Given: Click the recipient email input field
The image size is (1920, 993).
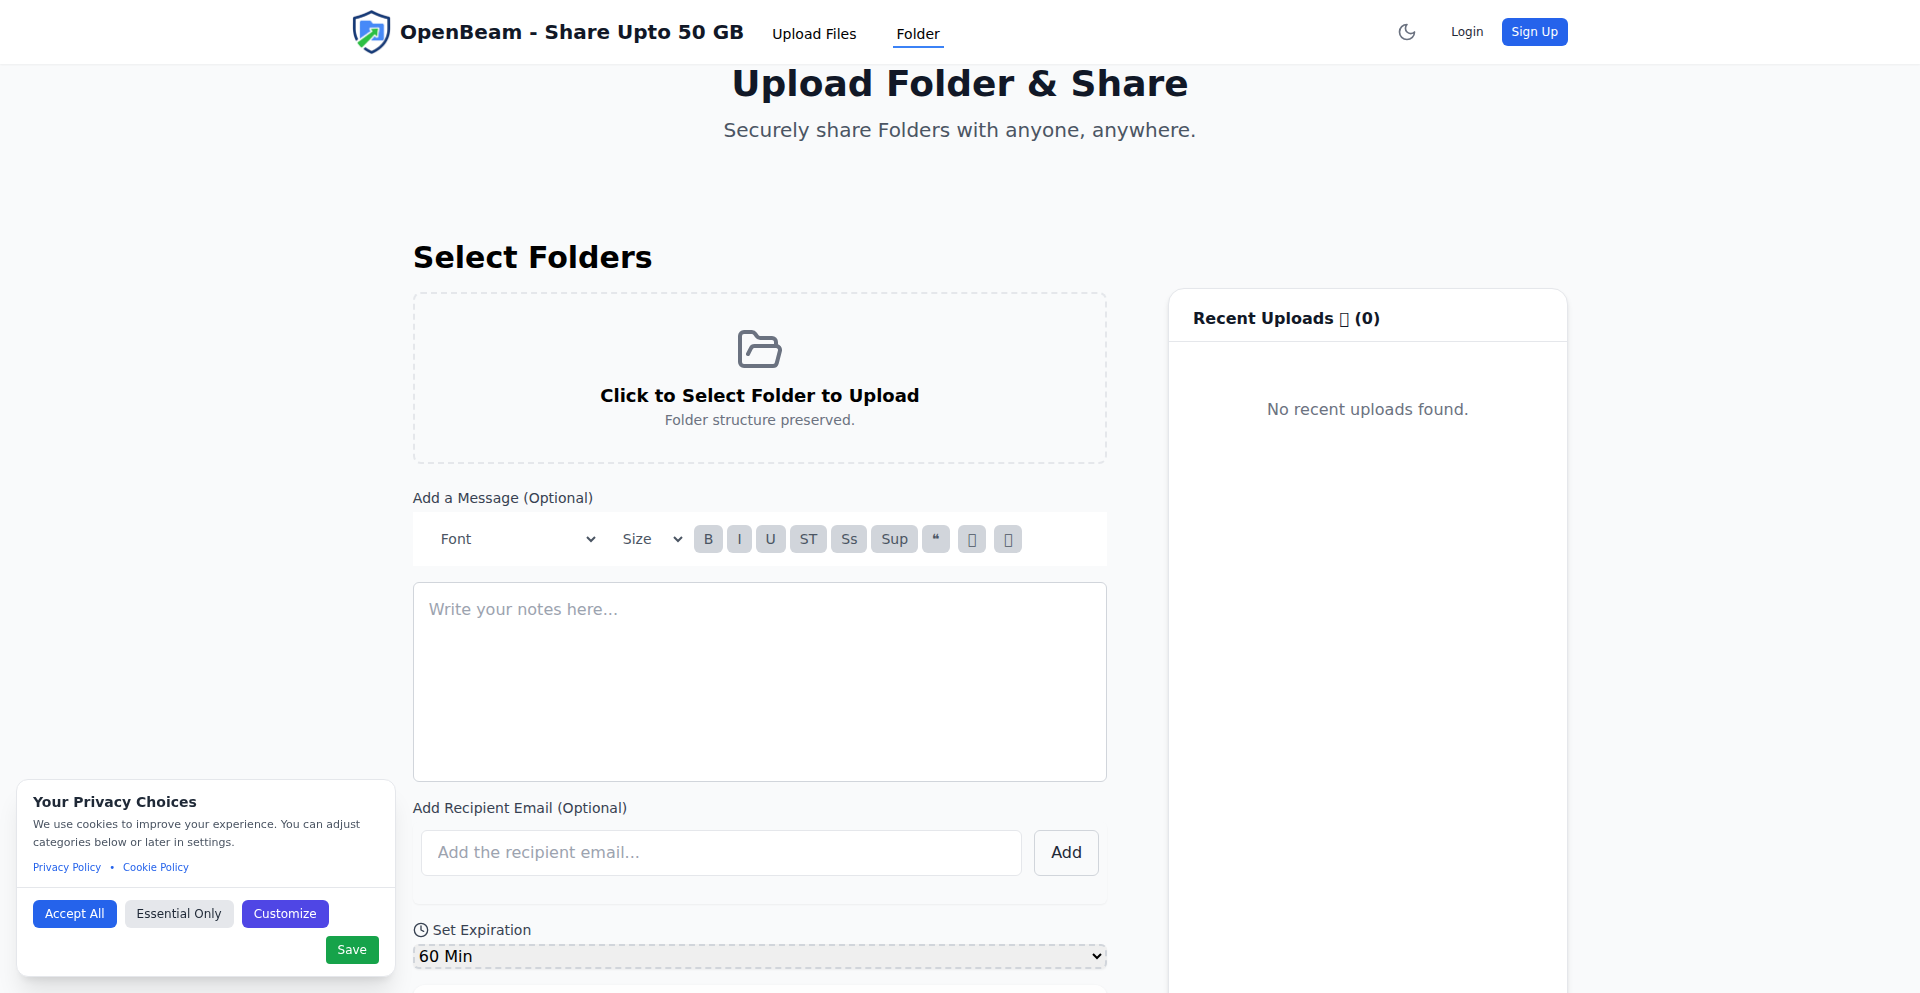Looking at the screenshot, I should point(721,853).
